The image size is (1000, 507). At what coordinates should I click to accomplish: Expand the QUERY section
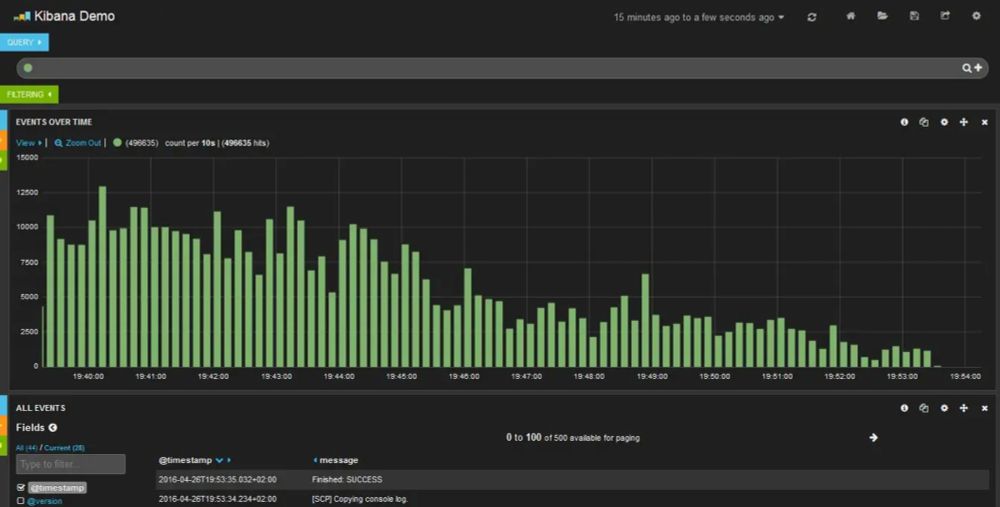coord(24,42)
